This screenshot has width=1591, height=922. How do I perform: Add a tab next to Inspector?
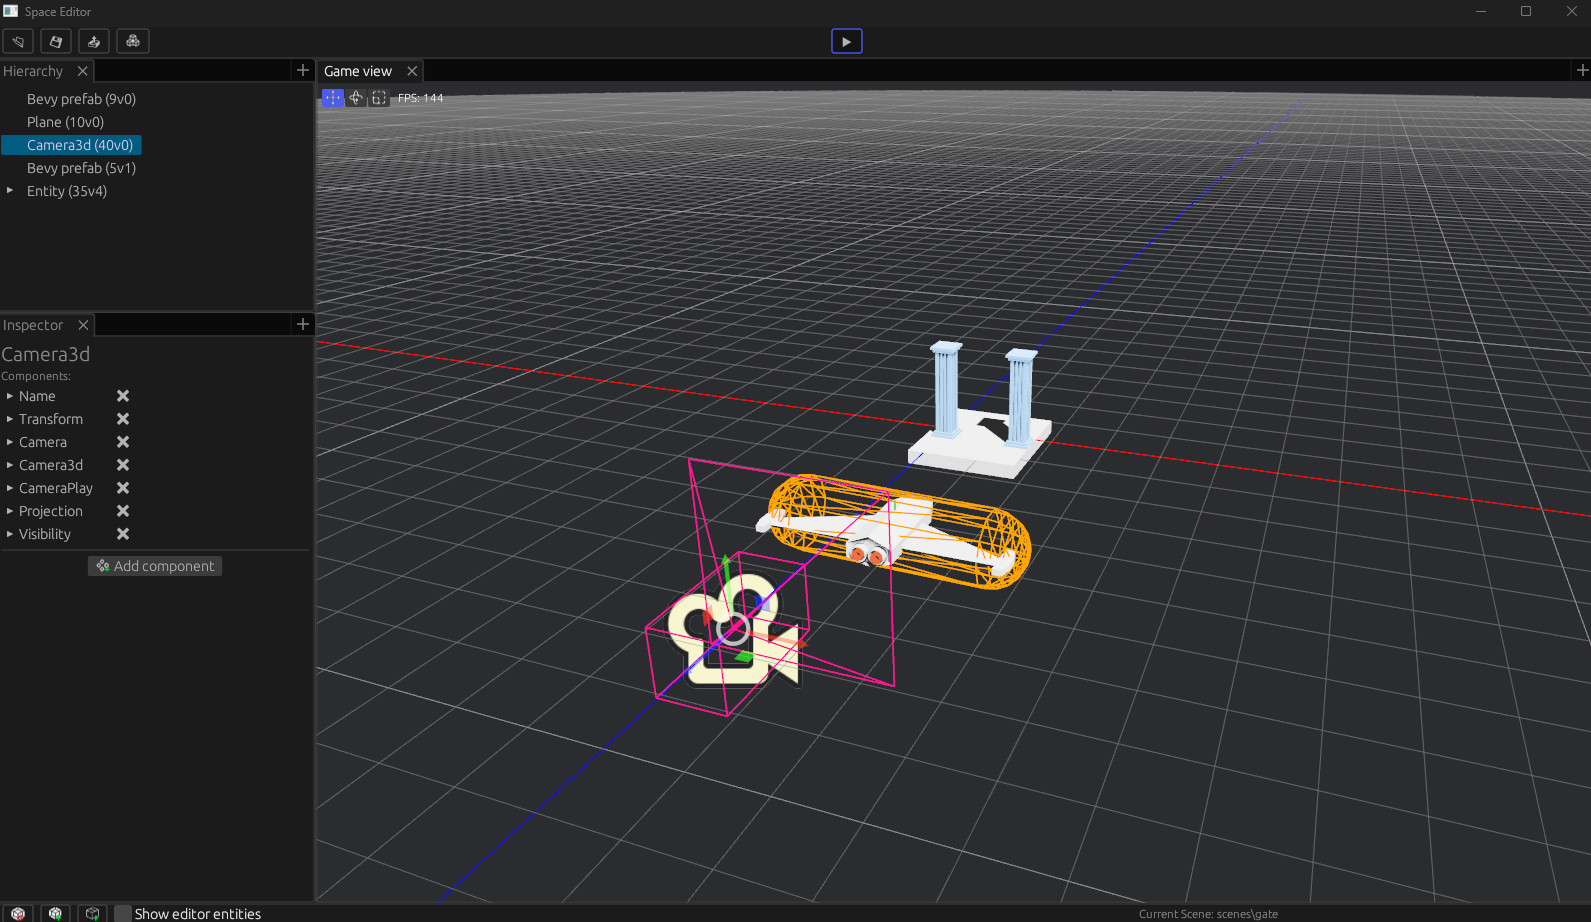pos(303,324)
